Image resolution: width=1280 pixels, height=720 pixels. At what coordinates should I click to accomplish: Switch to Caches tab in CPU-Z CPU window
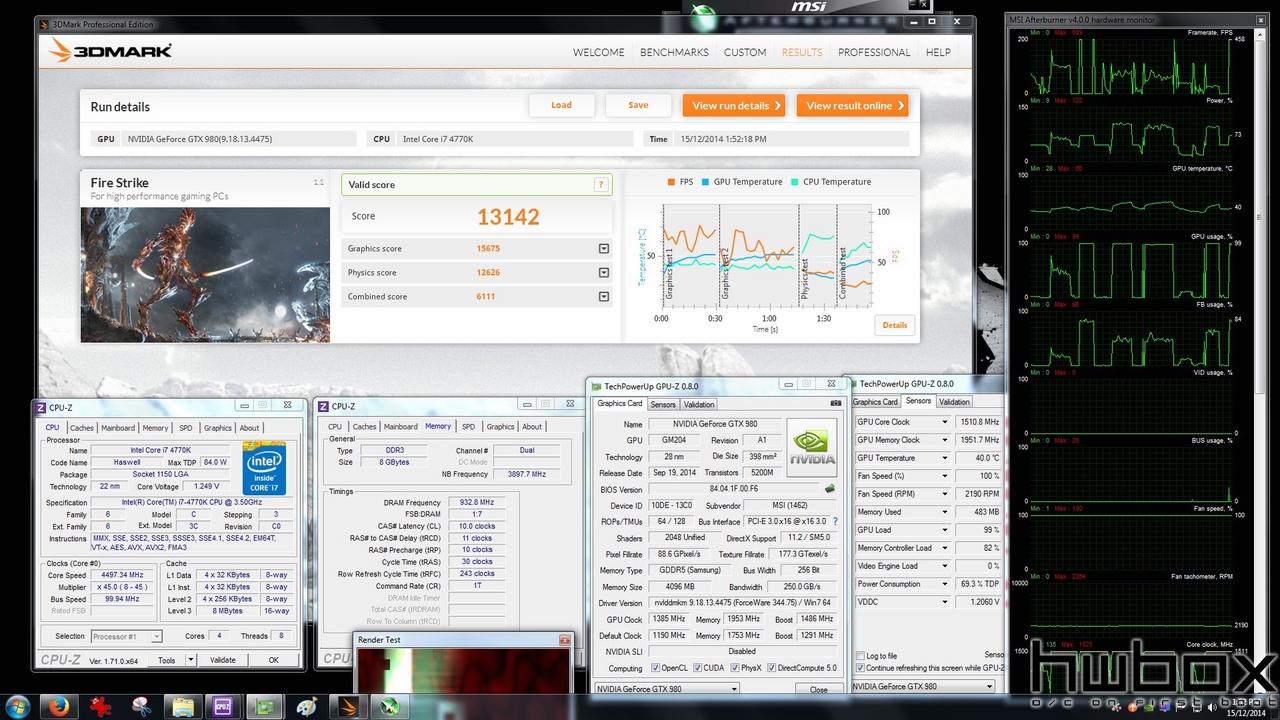(82, 428)
